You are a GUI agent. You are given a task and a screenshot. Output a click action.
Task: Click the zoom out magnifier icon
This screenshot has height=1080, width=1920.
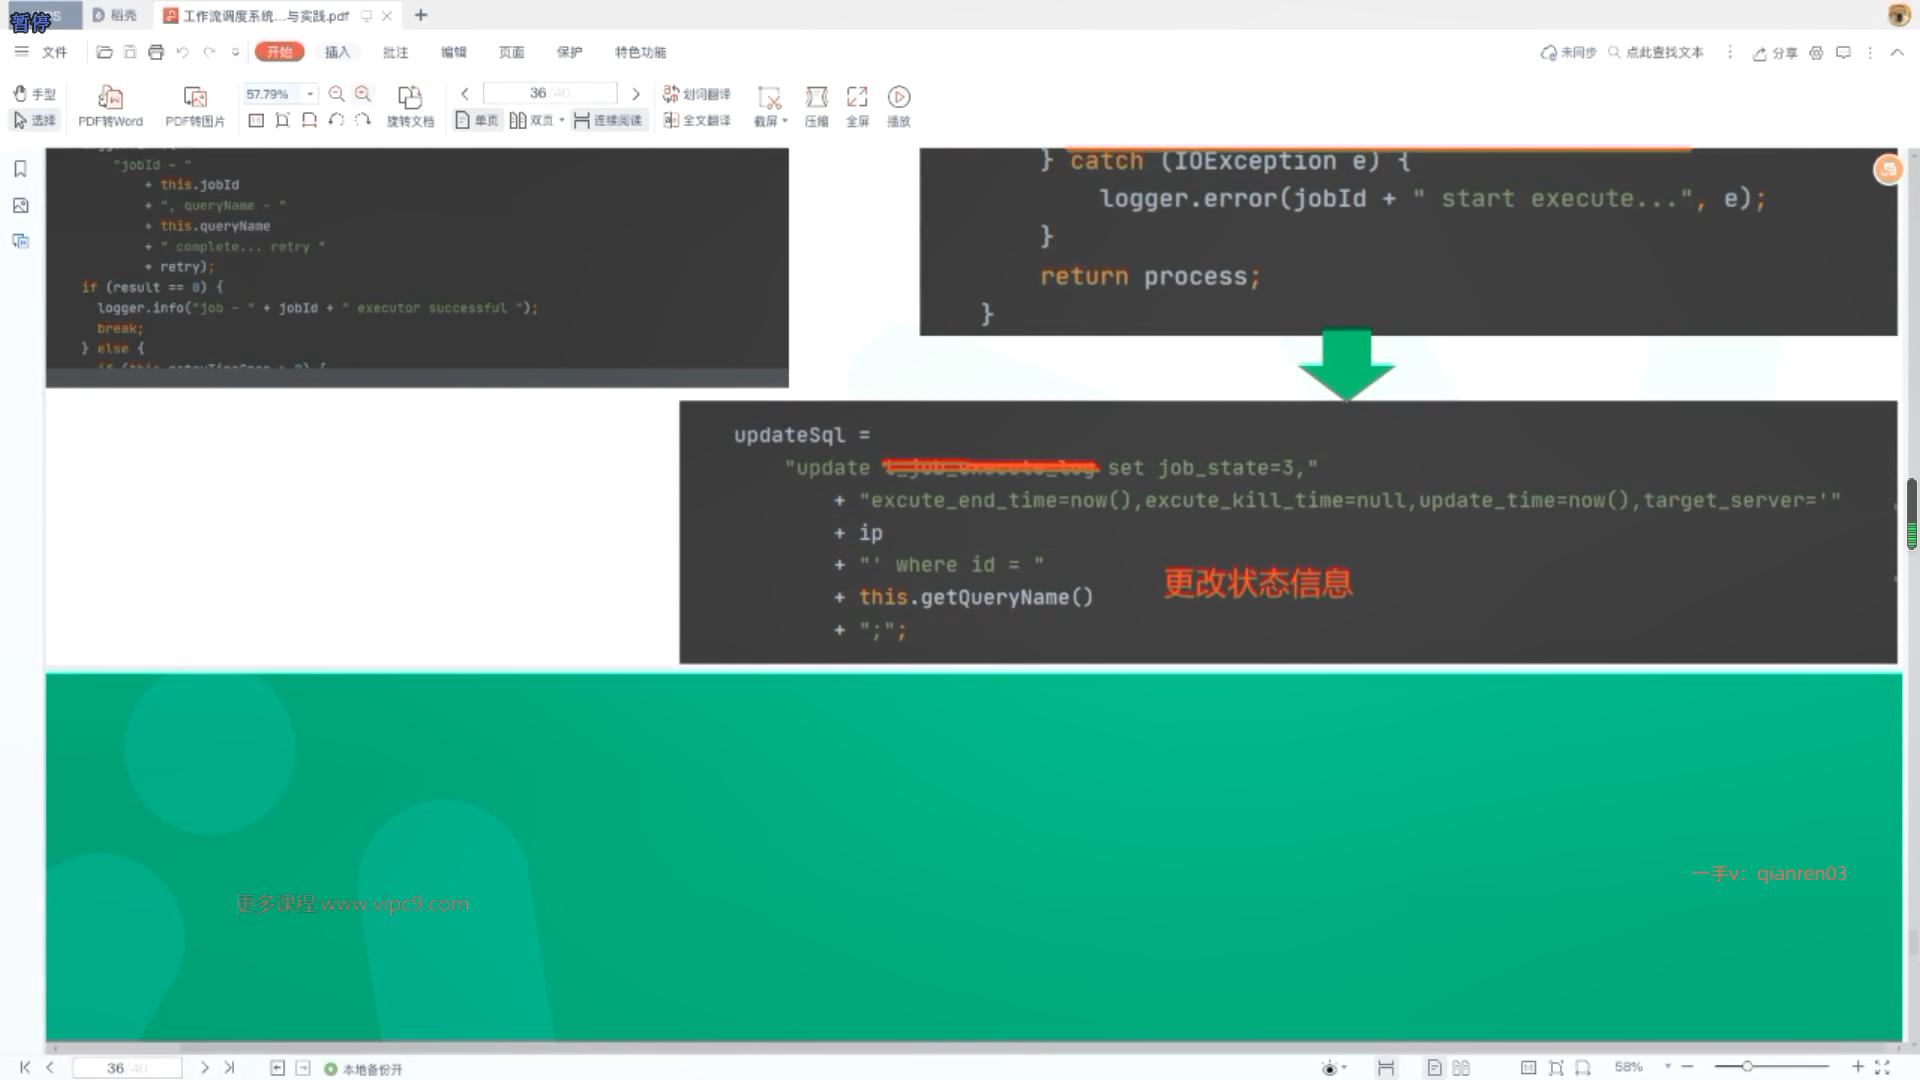(337, 94)
